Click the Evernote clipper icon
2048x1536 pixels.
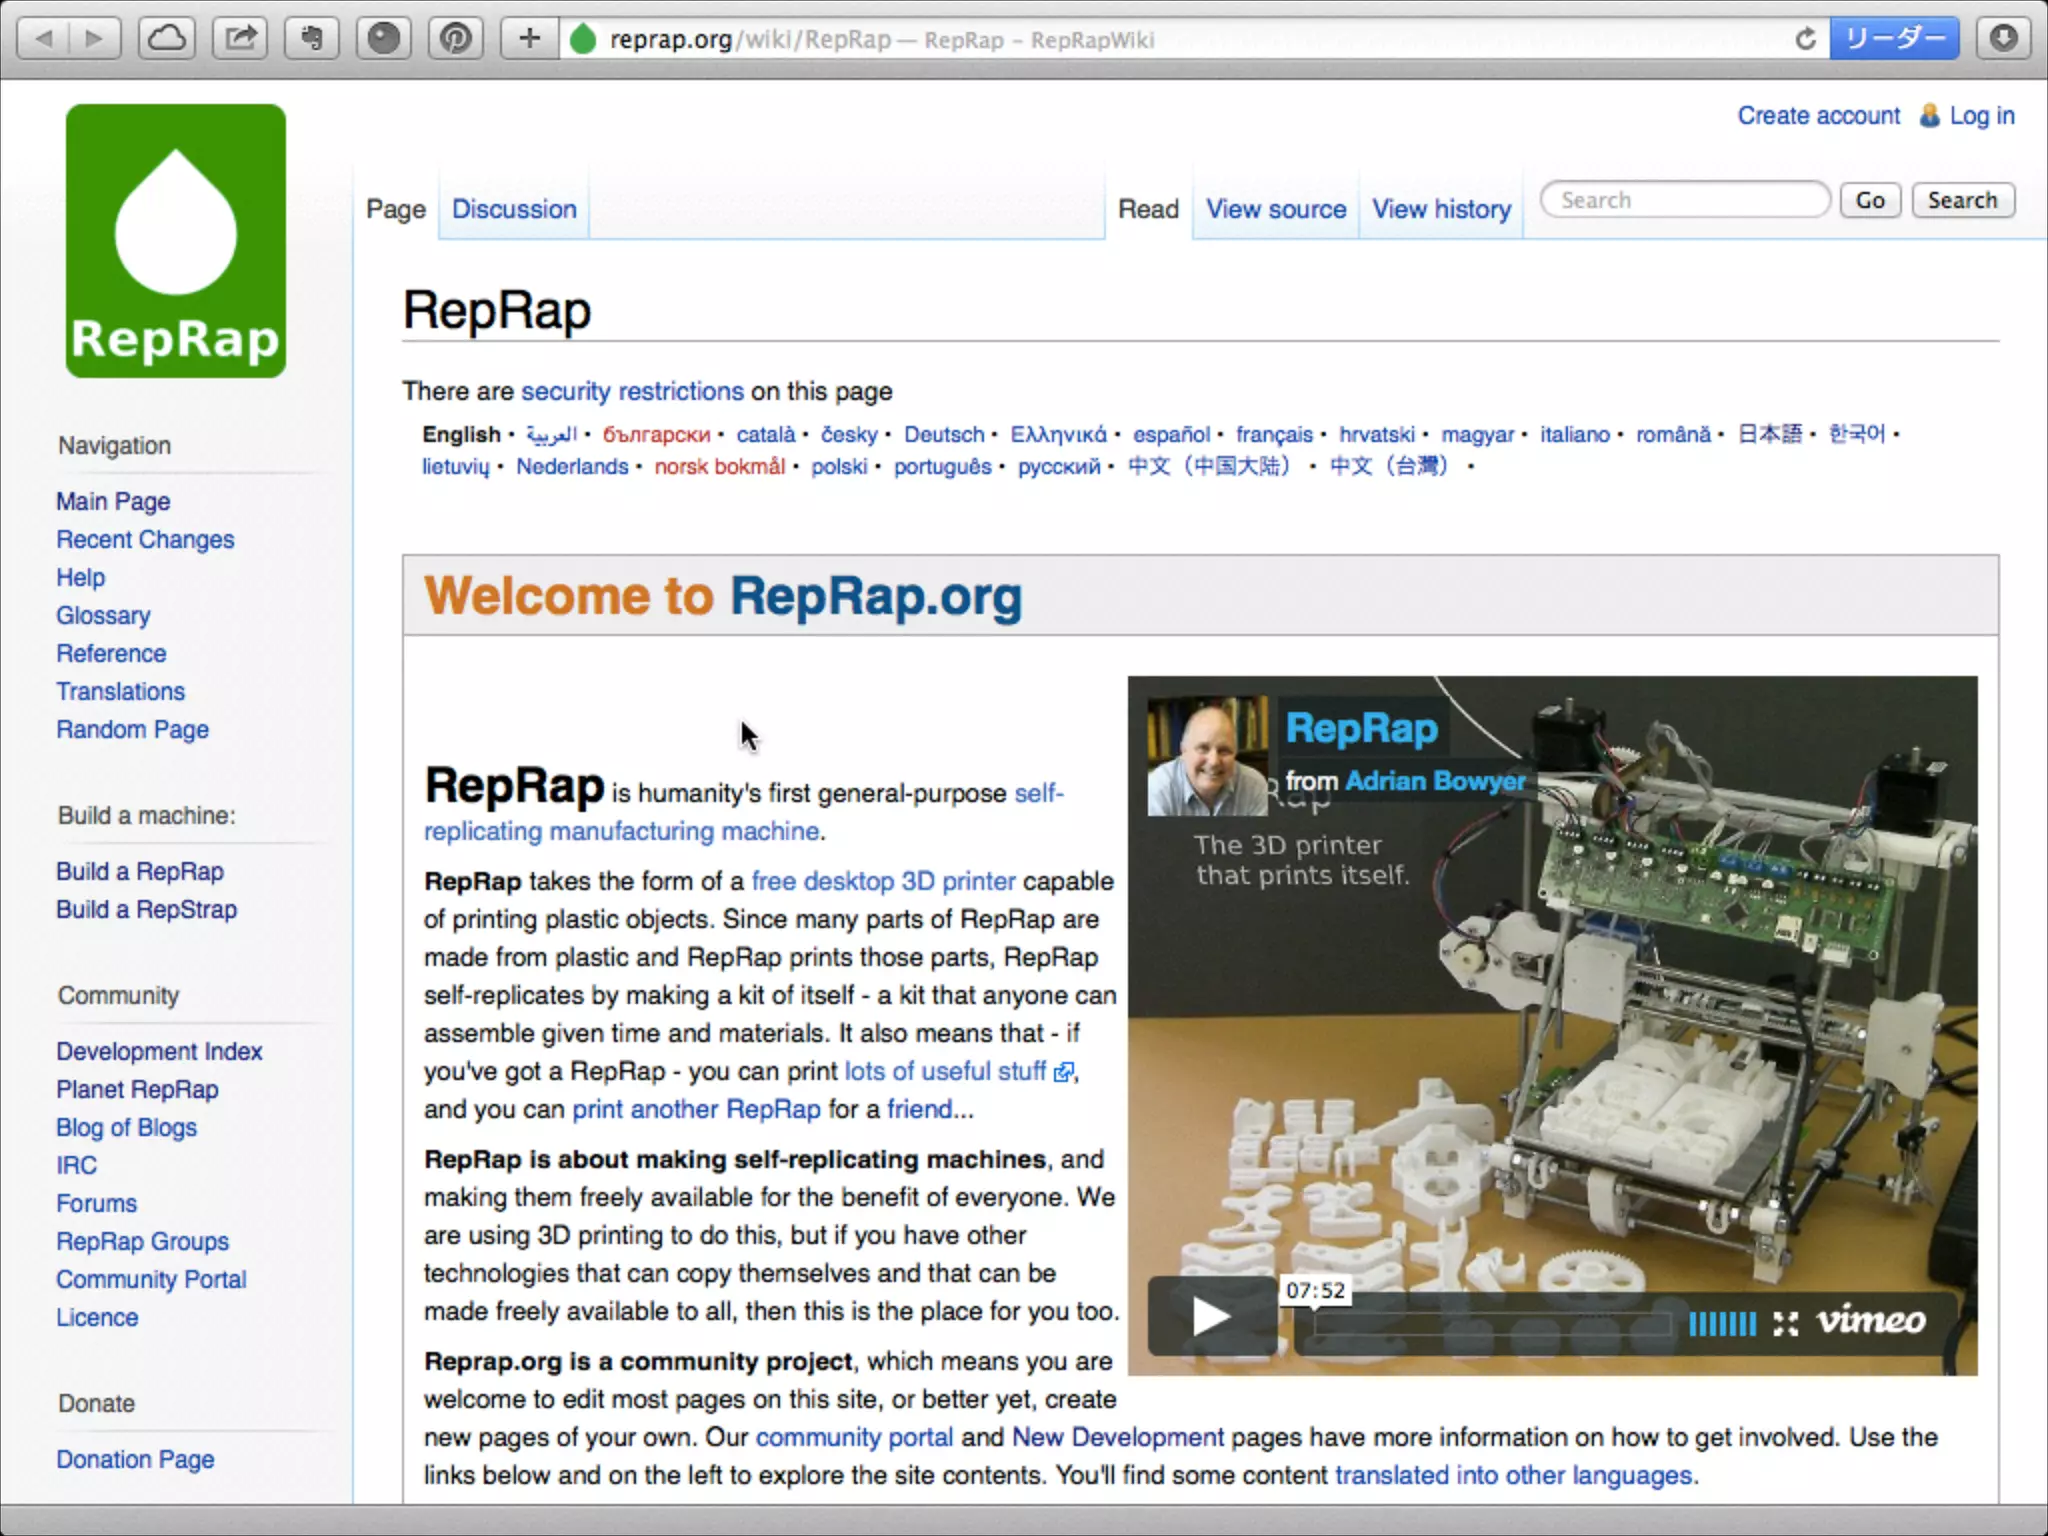[x=312, y=38]
